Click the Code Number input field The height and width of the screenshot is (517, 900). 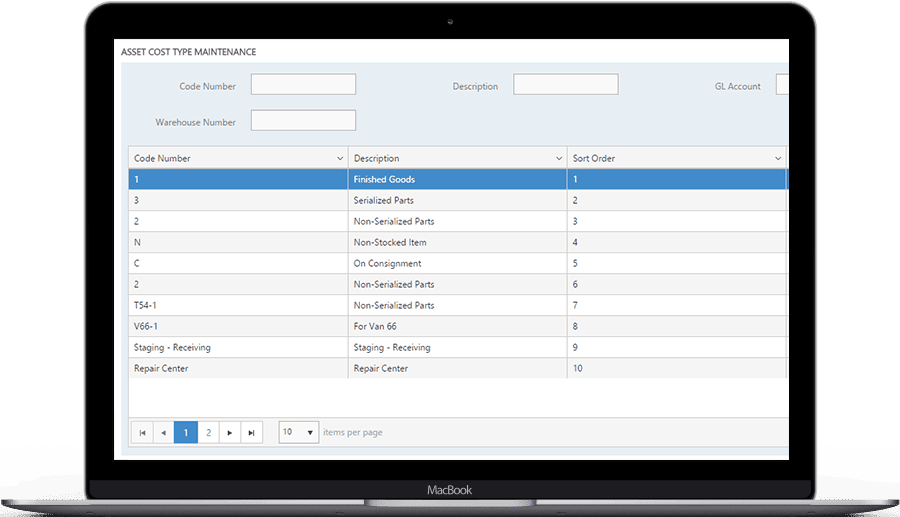pos(303,85)
